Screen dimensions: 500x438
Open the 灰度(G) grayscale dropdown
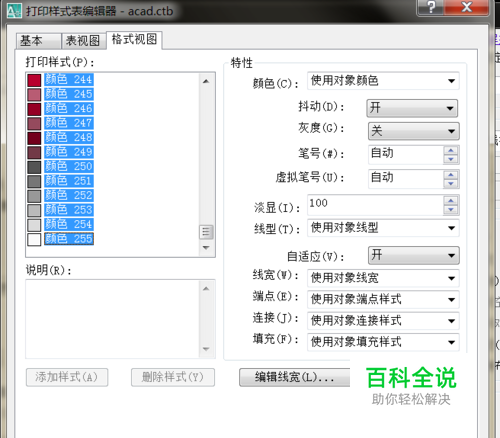(x=413, y=131)
